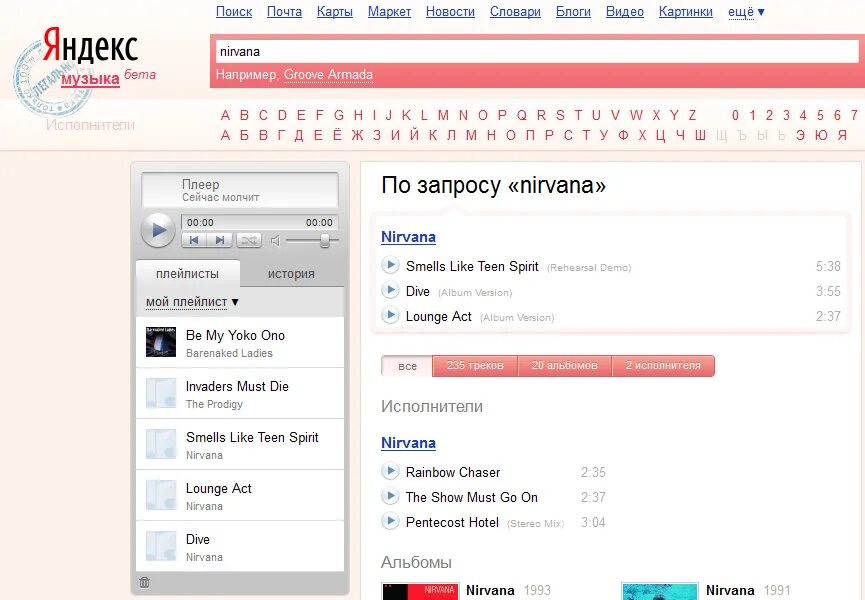Browse artists starting with digit 5
Screen dimensions: 865x600
[820, 115]
